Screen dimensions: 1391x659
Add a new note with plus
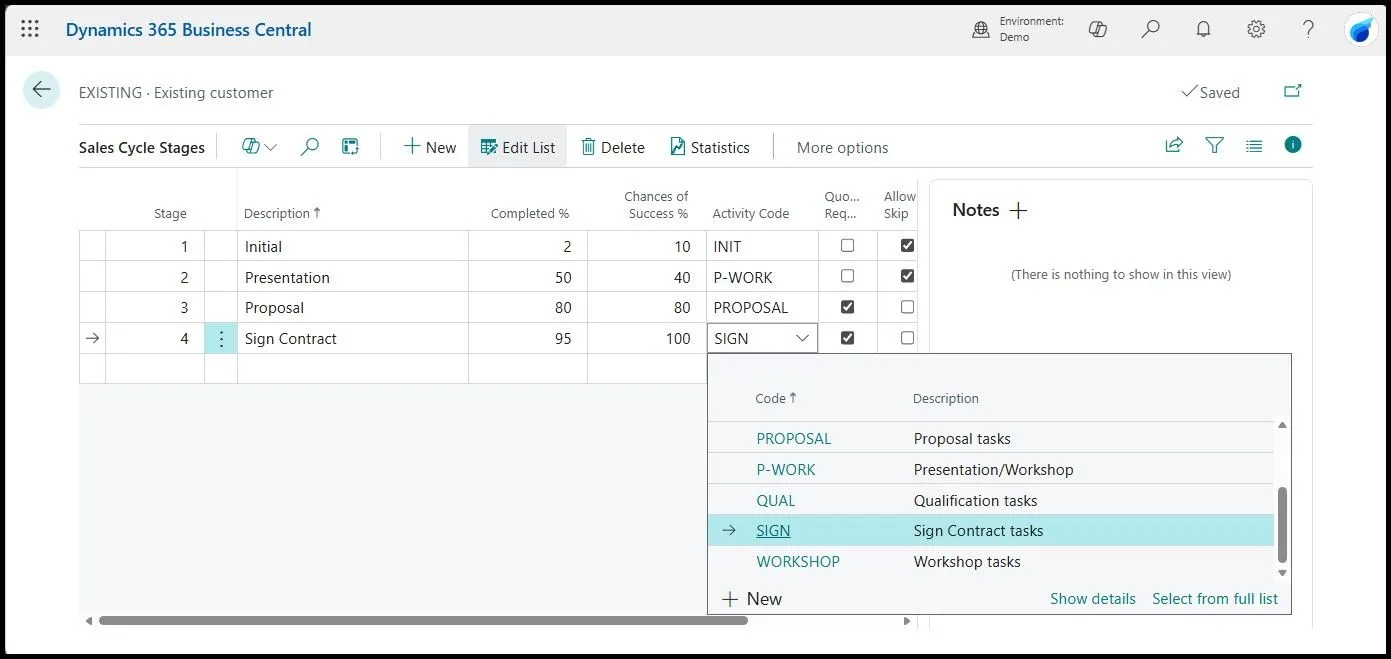tap(1018, 210)
